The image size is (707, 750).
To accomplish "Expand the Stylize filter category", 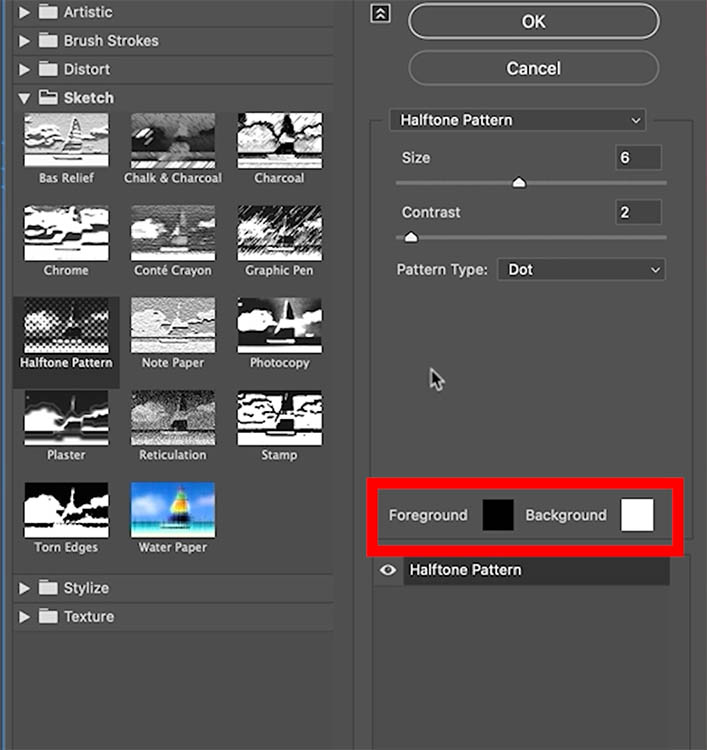I will [x=25, y=588].
